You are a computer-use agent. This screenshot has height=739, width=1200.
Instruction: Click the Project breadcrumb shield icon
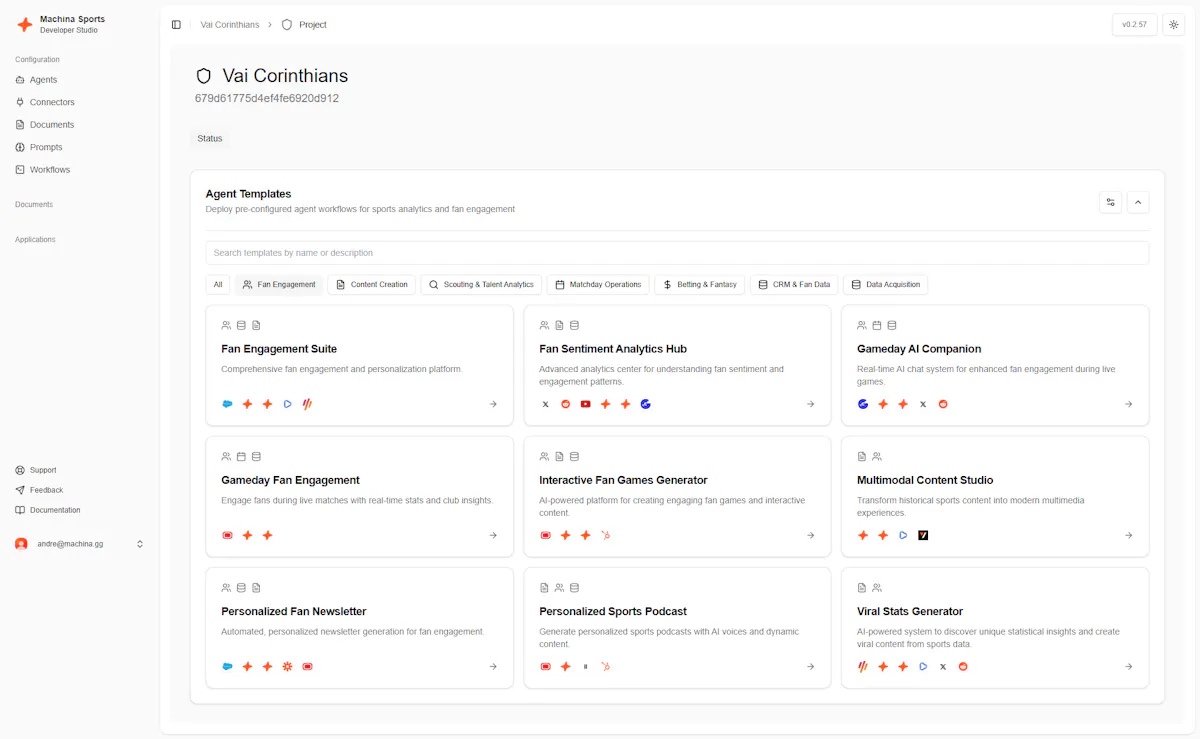(x=287, y=25)
